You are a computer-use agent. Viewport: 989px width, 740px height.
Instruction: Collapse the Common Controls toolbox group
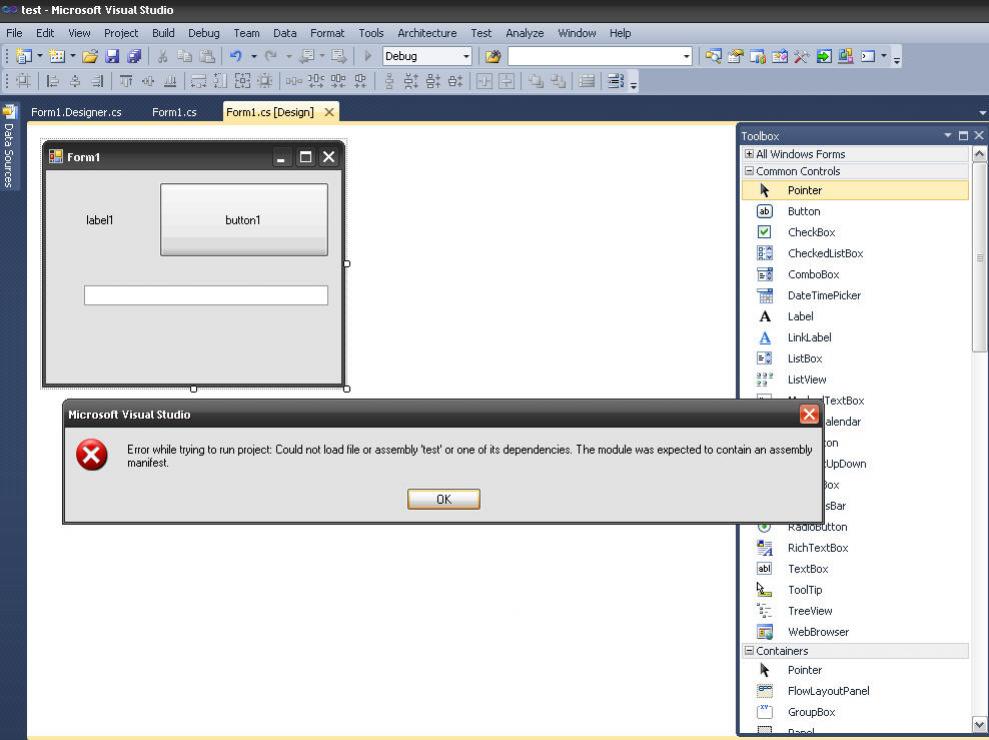749,171
